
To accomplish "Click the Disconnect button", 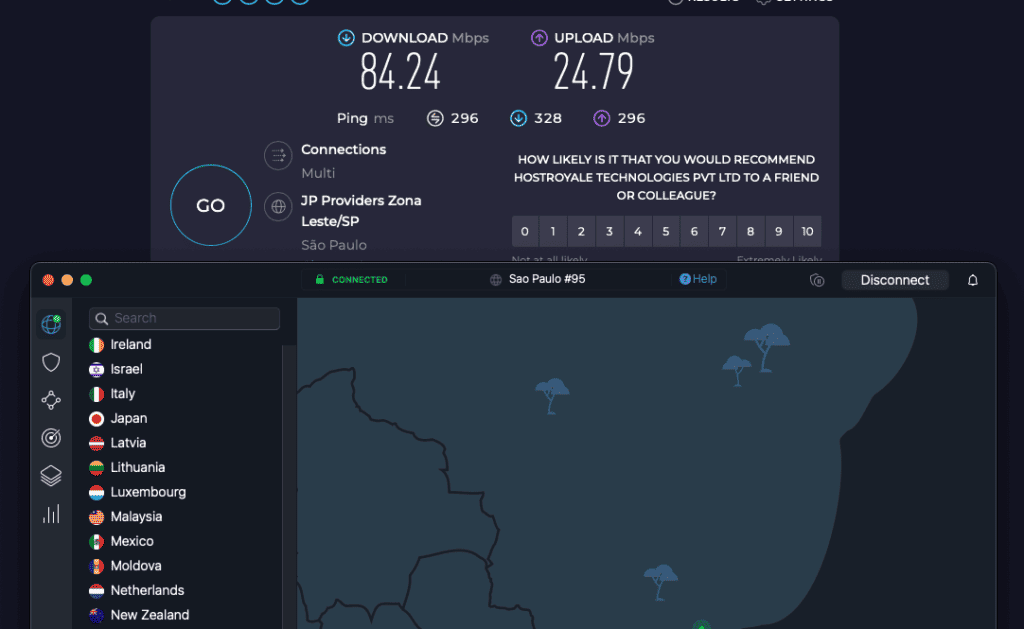I will click(x=895, y=280).
